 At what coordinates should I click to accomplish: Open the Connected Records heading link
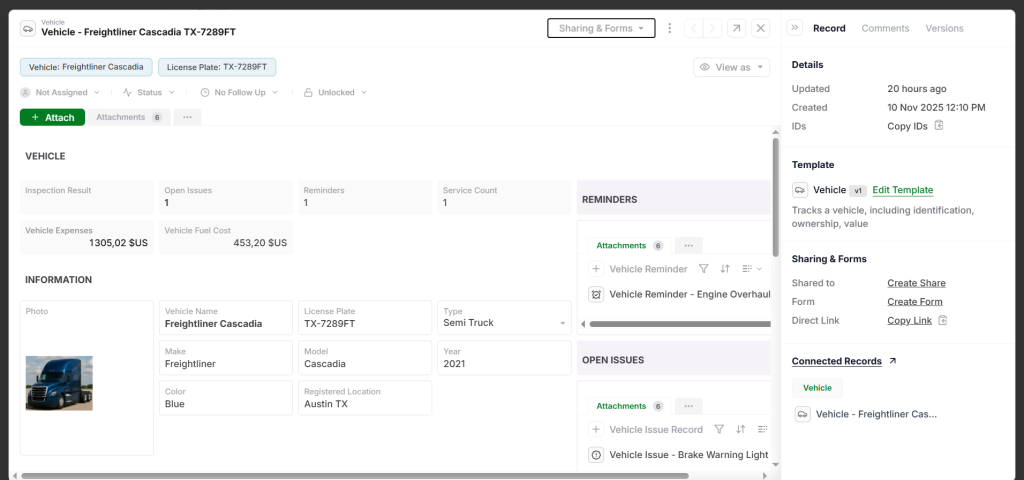(837, 361)
